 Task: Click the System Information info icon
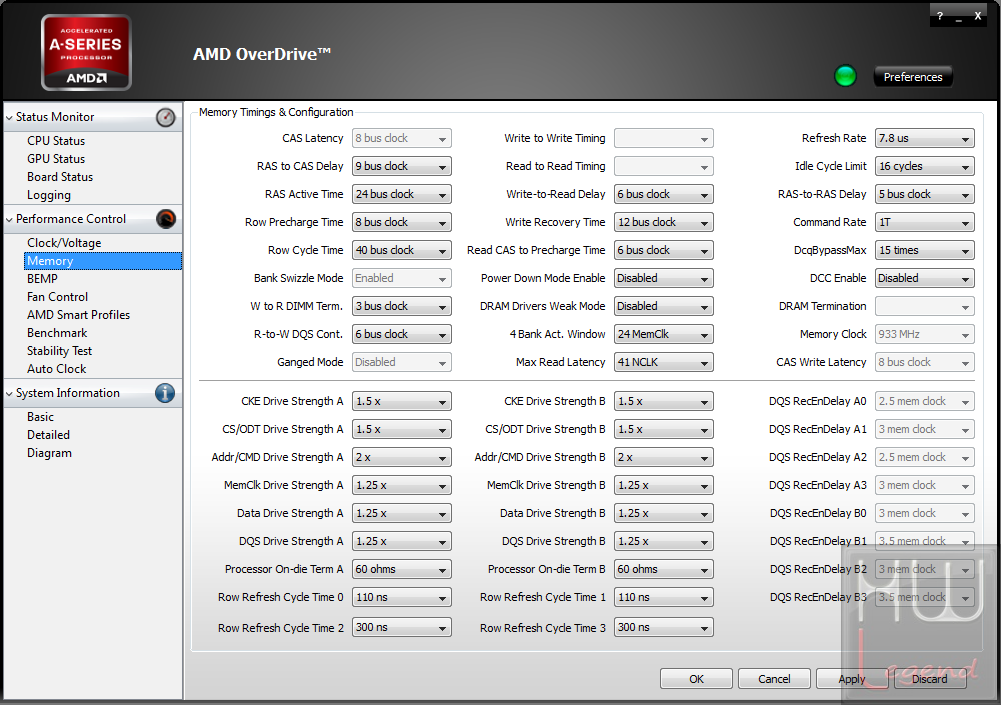click(x=165, y=393)
